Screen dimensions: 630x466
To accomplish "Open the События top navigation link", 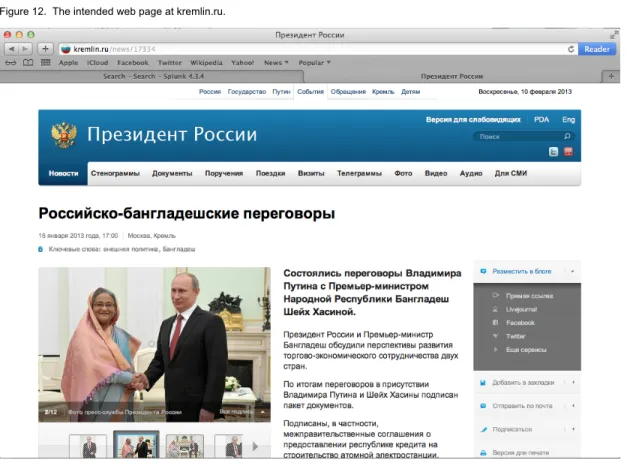I will point(310,92).
